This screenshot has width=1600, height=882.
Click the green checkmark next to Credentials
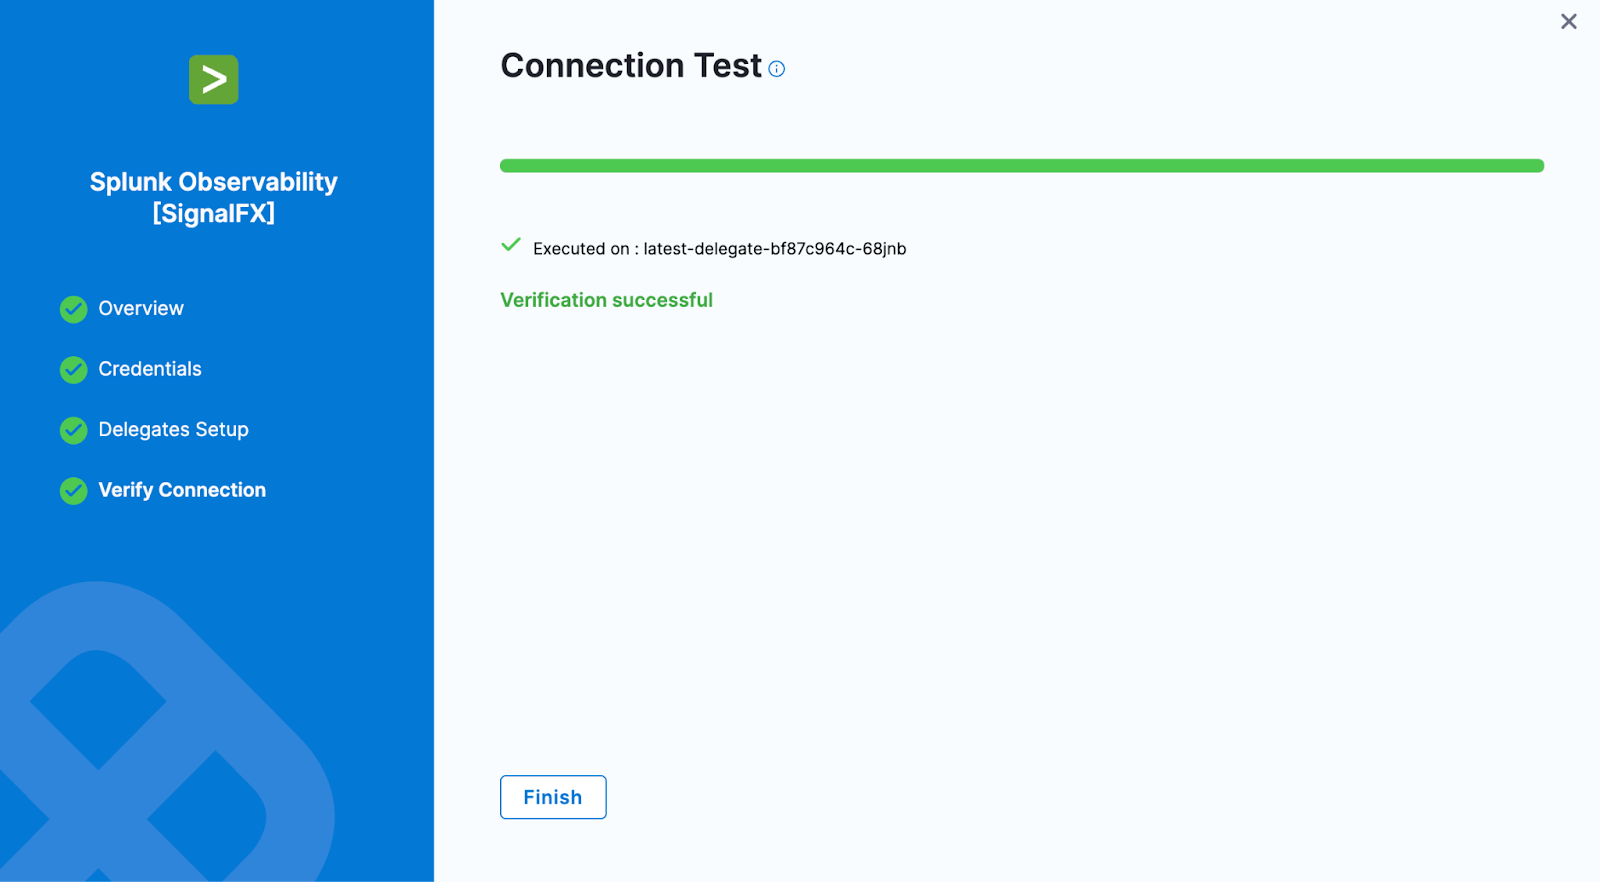(73, 370)
